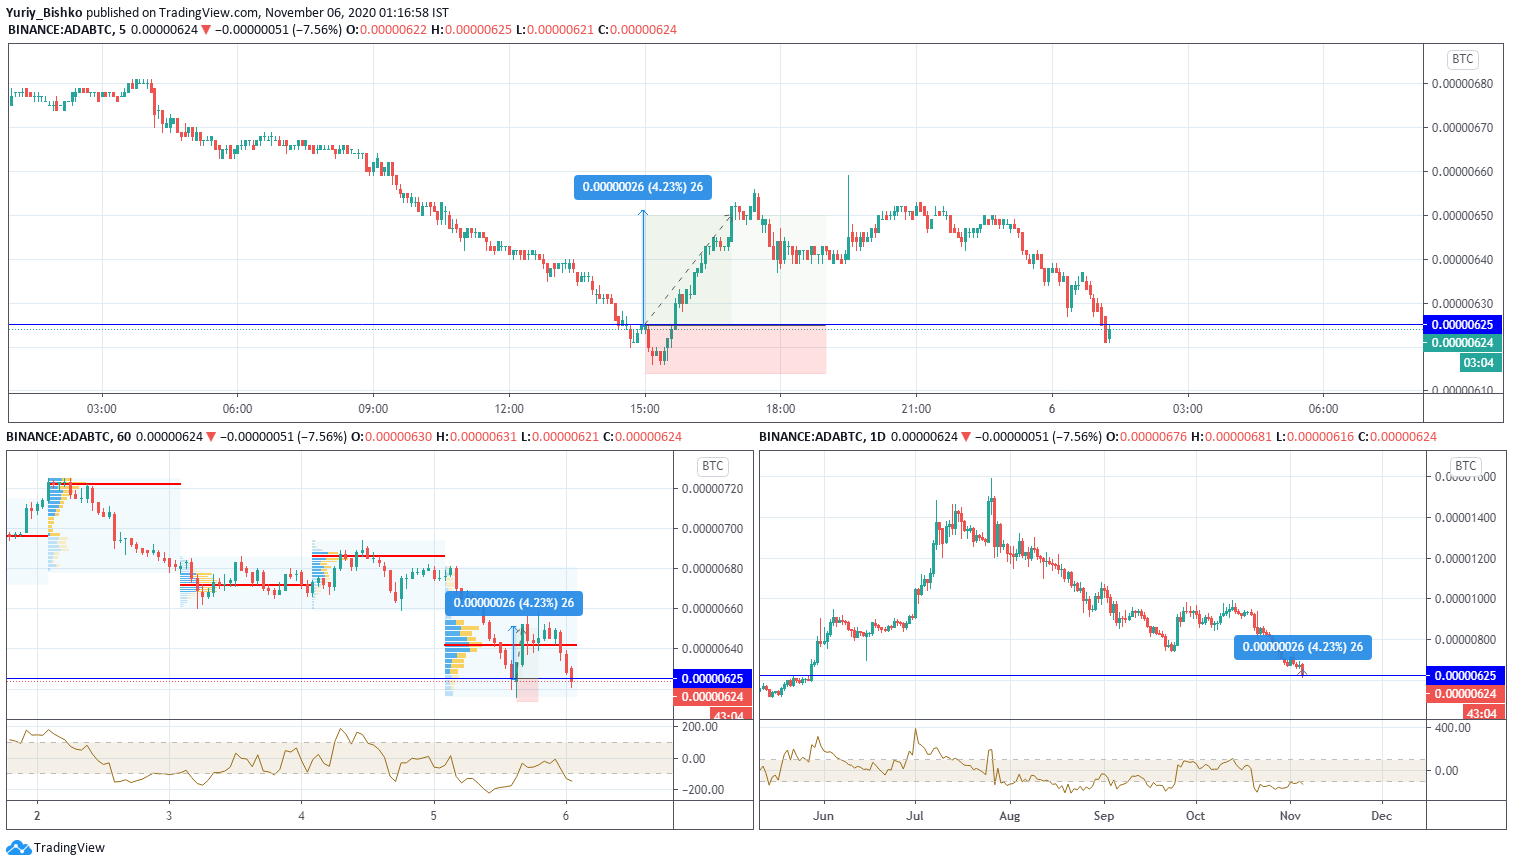This screenshot has width=1513, height=866.
Task: Click the 4.23% measurement label on 60-minute chart
Action: (x=514, y=603)
